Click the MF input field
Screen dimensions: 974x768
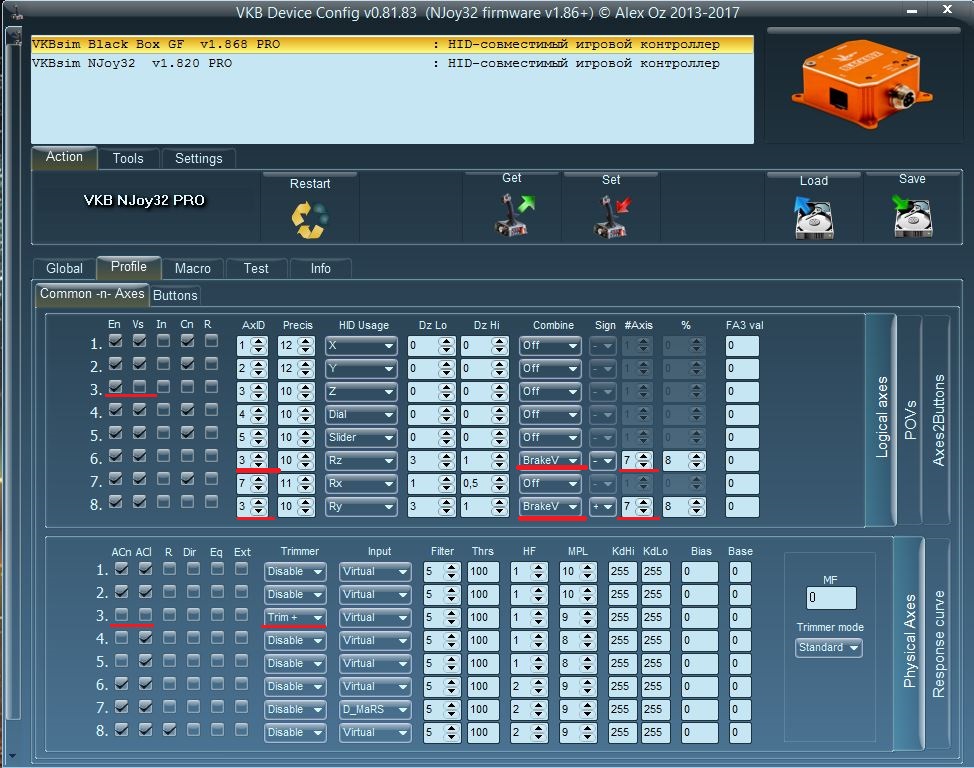point(831,598)
